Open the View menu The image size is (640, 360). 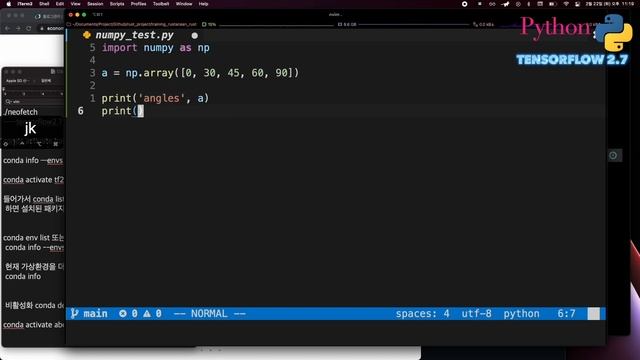coord(76,4)
